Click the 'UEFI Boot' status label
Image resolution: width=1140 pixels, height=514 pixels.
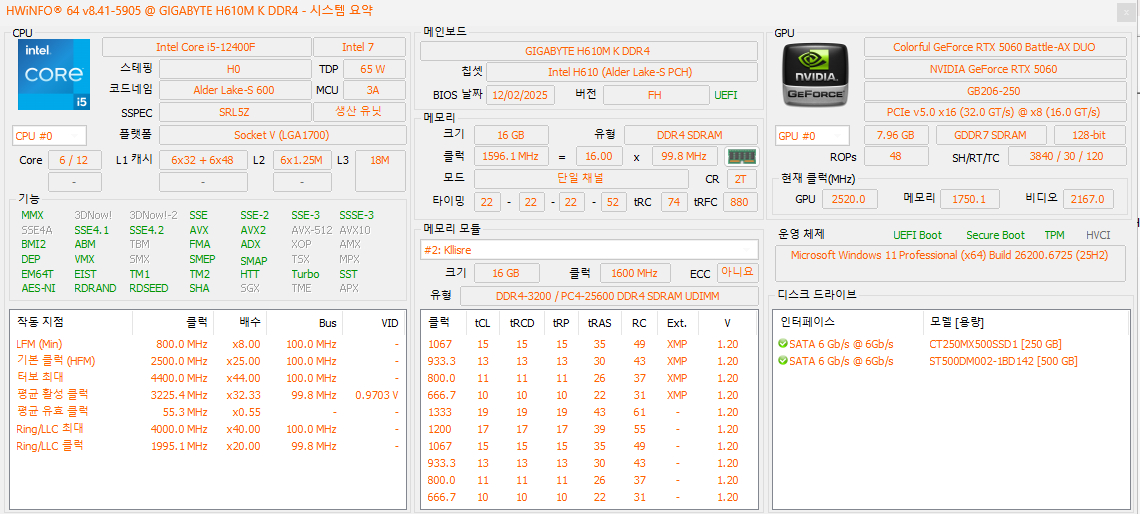[x=918, y=235]
